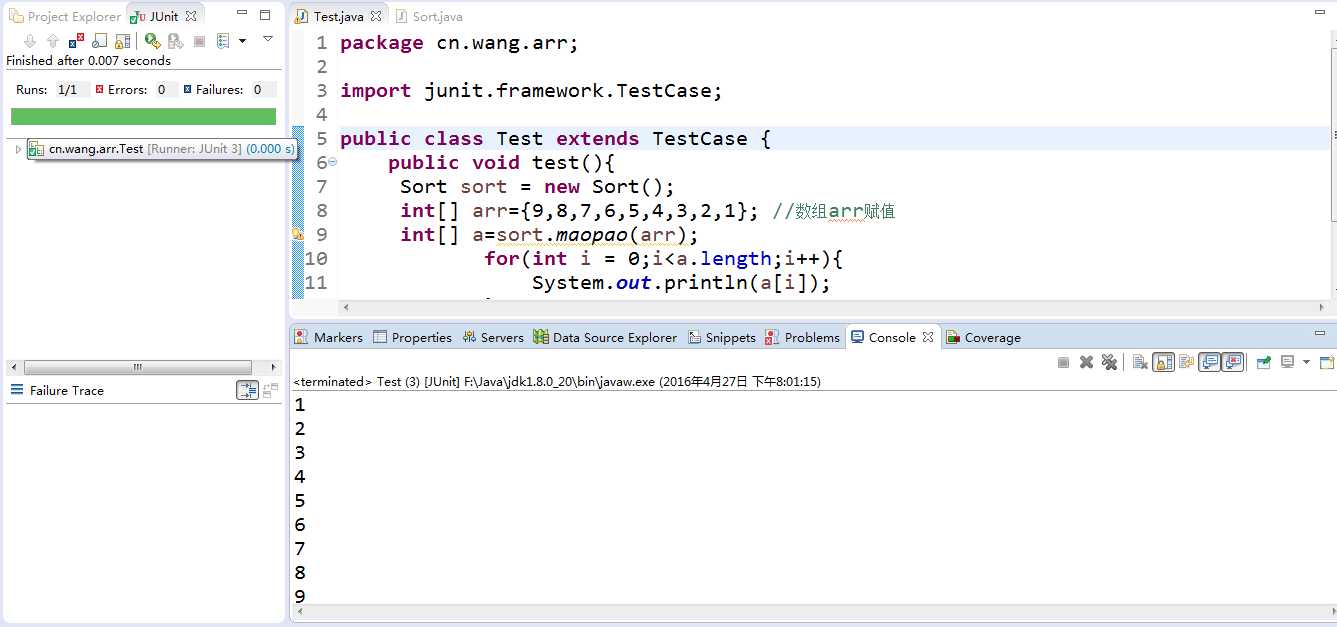Toggle Filter Stack Trace in Failure Trace
This screenshot has height=627, width=1337.
point(247,390)
